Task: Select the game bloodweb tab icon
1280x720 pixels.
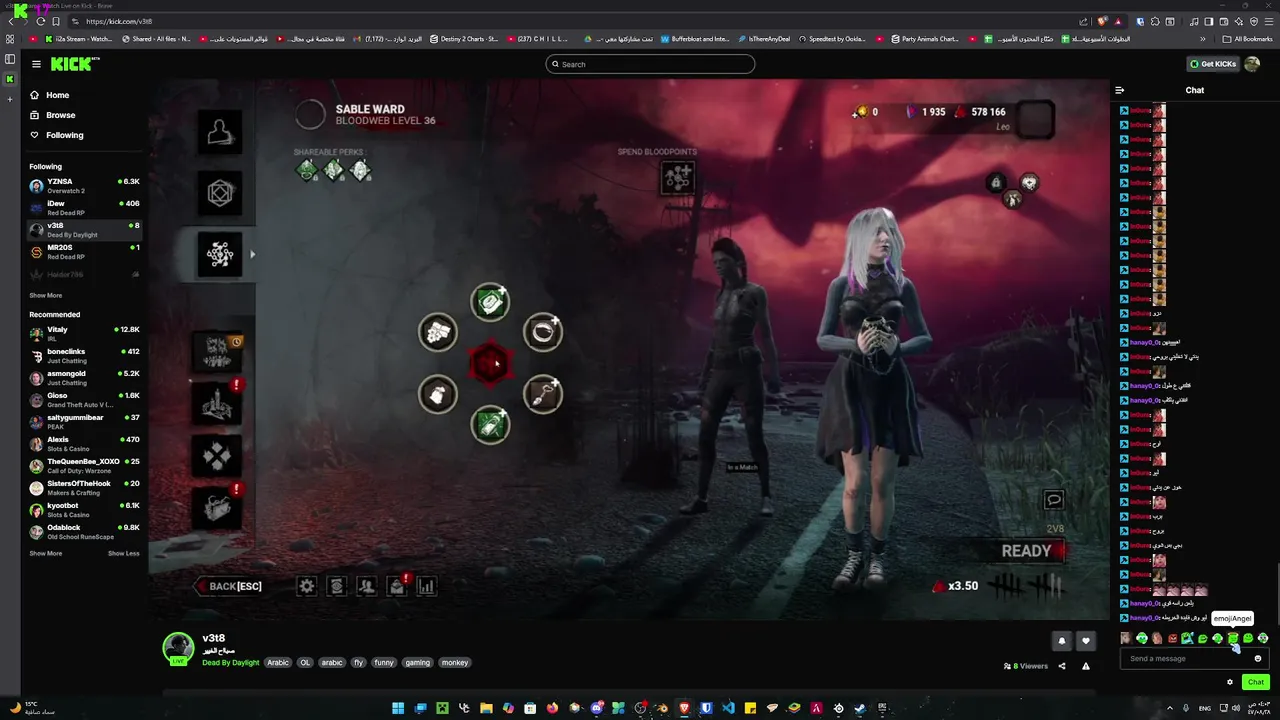Action: coord(219,255)
